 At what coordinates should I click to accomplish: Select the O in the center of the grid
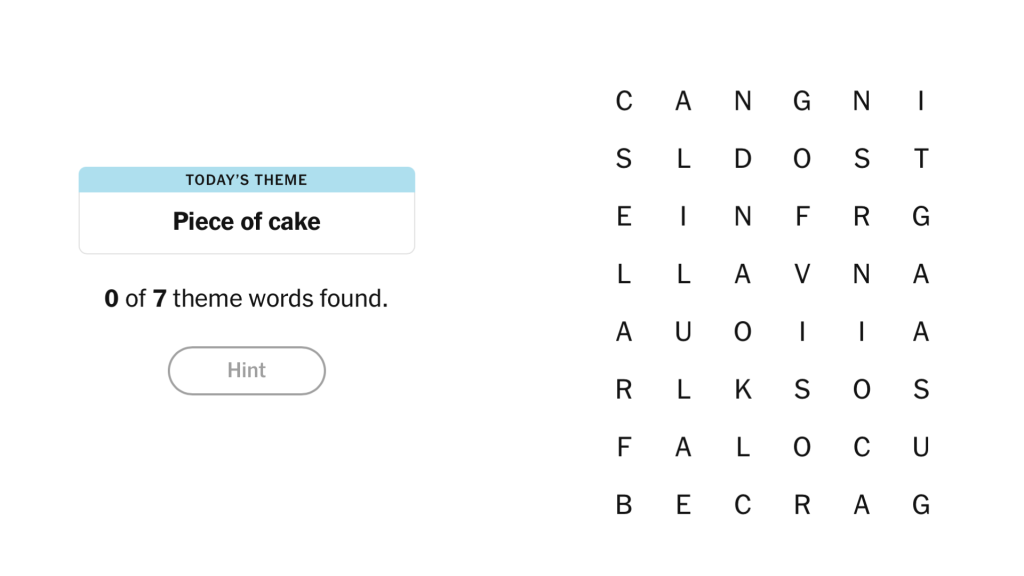click(743, 331)
